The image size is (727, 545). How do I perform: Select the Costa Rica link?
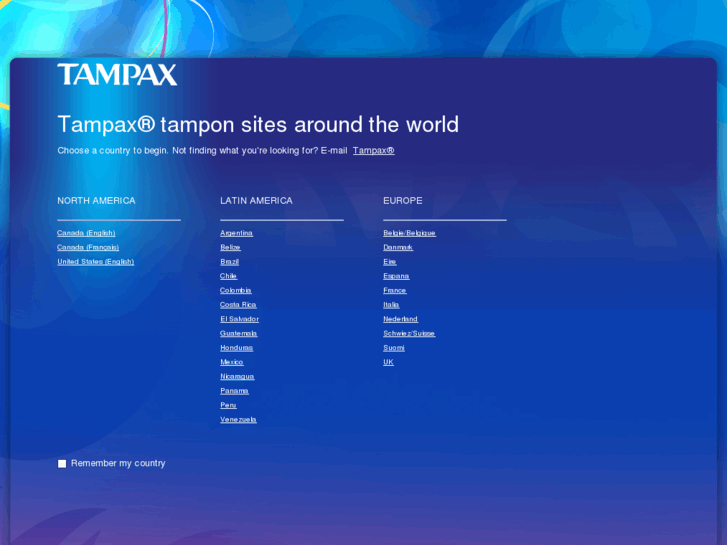(238, 305)
